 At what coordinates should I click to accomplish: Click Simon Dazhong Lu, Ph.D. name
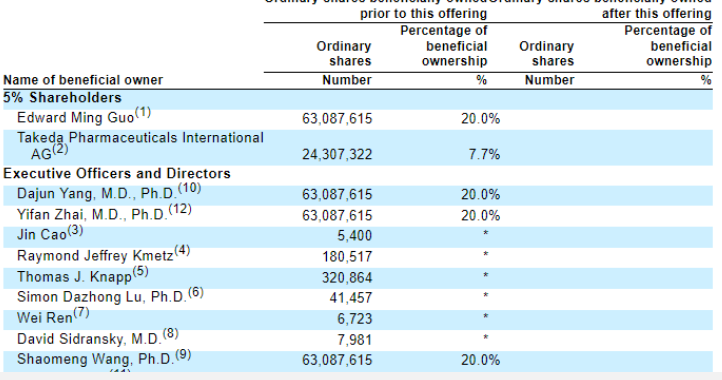coord(102,297)
